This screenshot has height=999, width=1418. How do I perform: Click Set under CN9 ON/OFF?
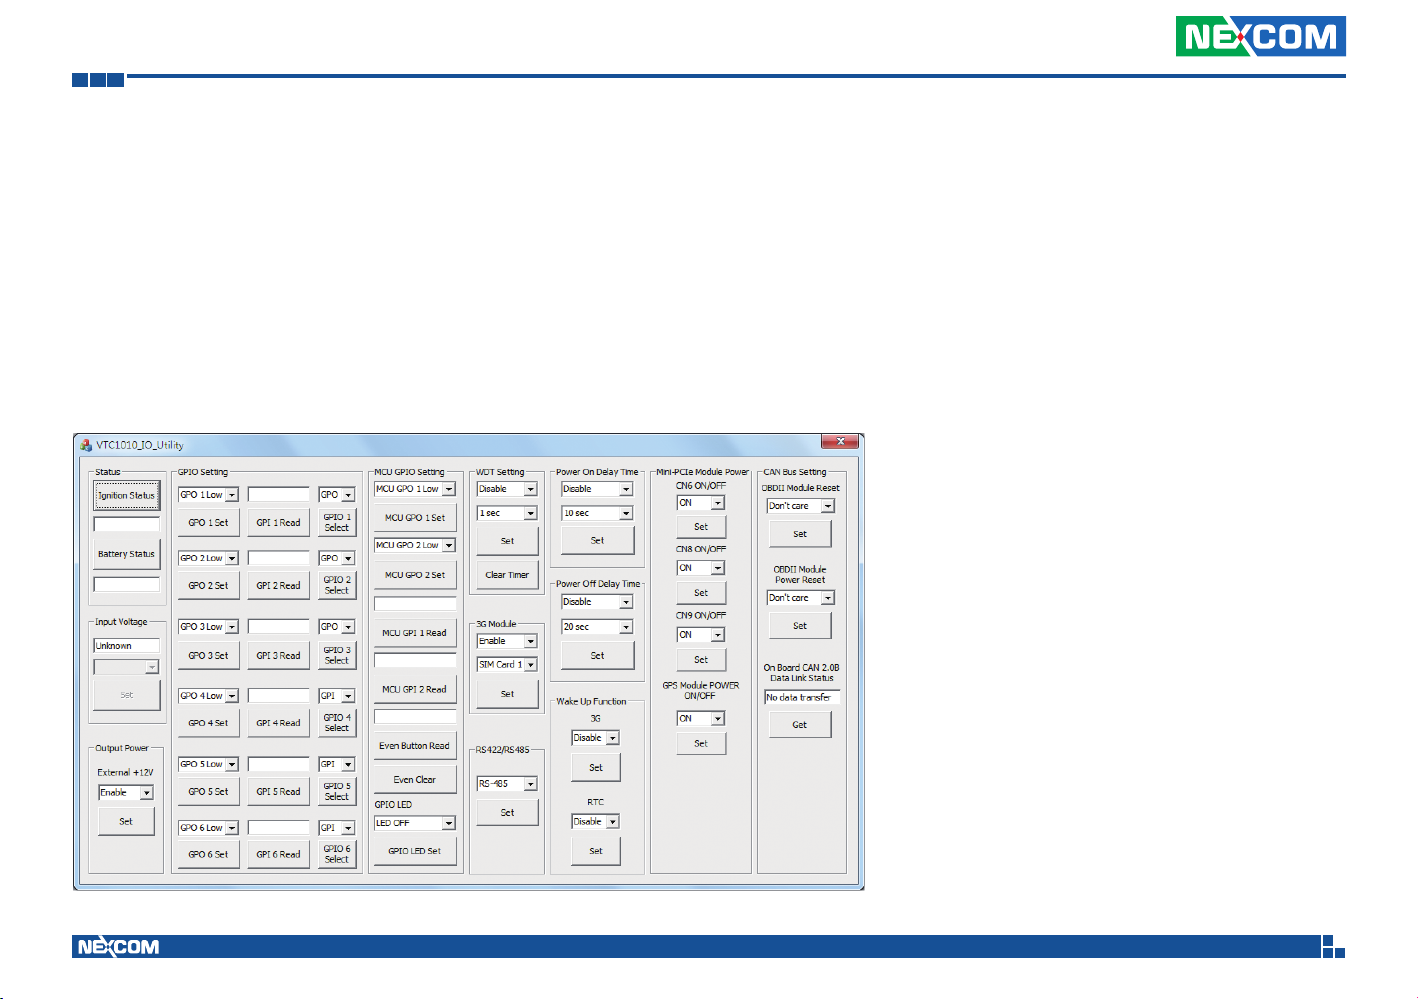(701, 660)
